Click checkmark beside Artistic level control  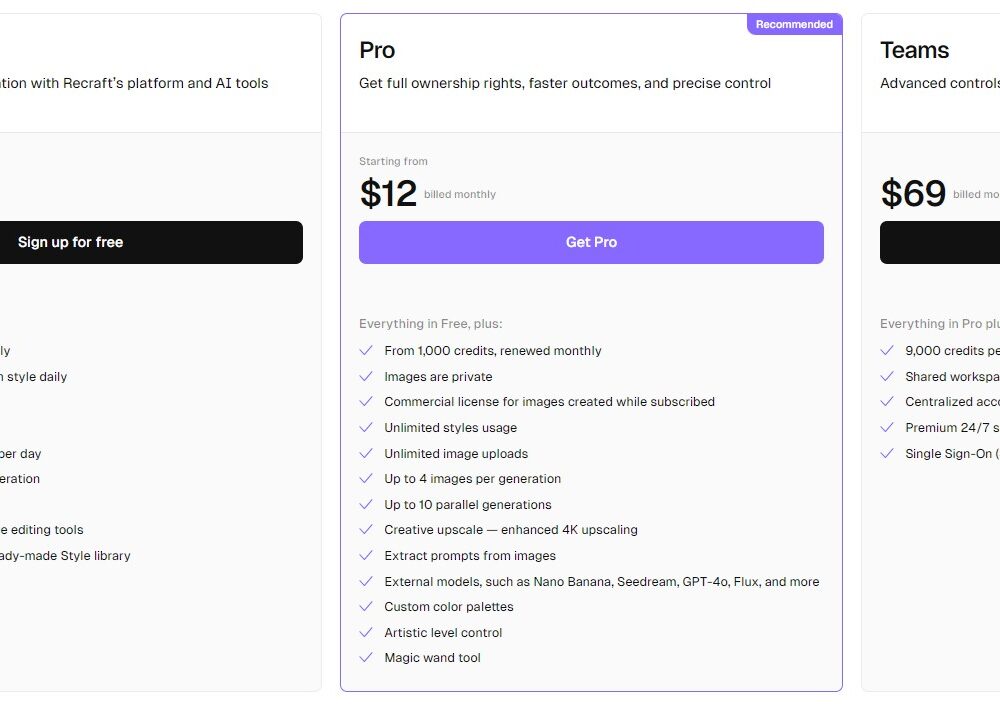click(x=366, y=633)
